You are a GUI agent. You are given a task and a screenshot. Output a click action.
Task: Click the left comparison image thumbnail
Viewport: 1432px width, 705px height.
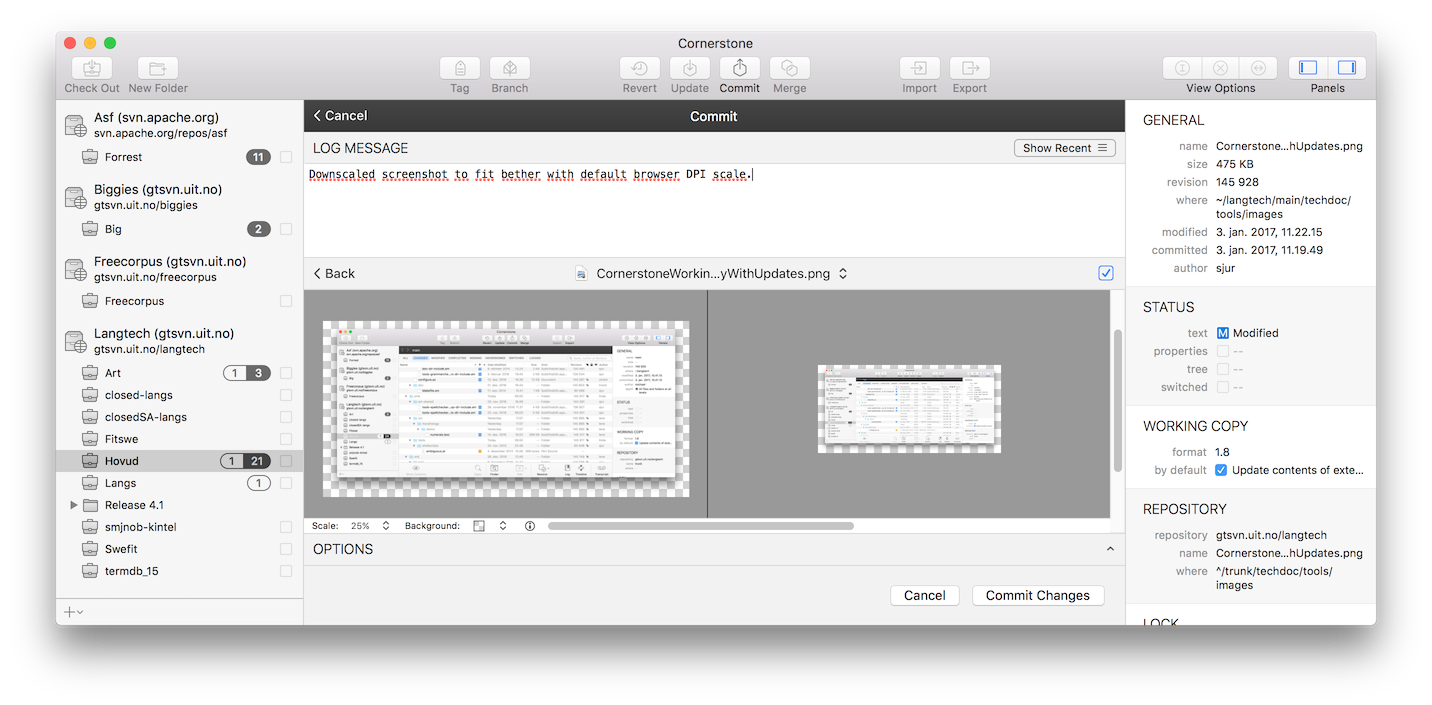506,409
